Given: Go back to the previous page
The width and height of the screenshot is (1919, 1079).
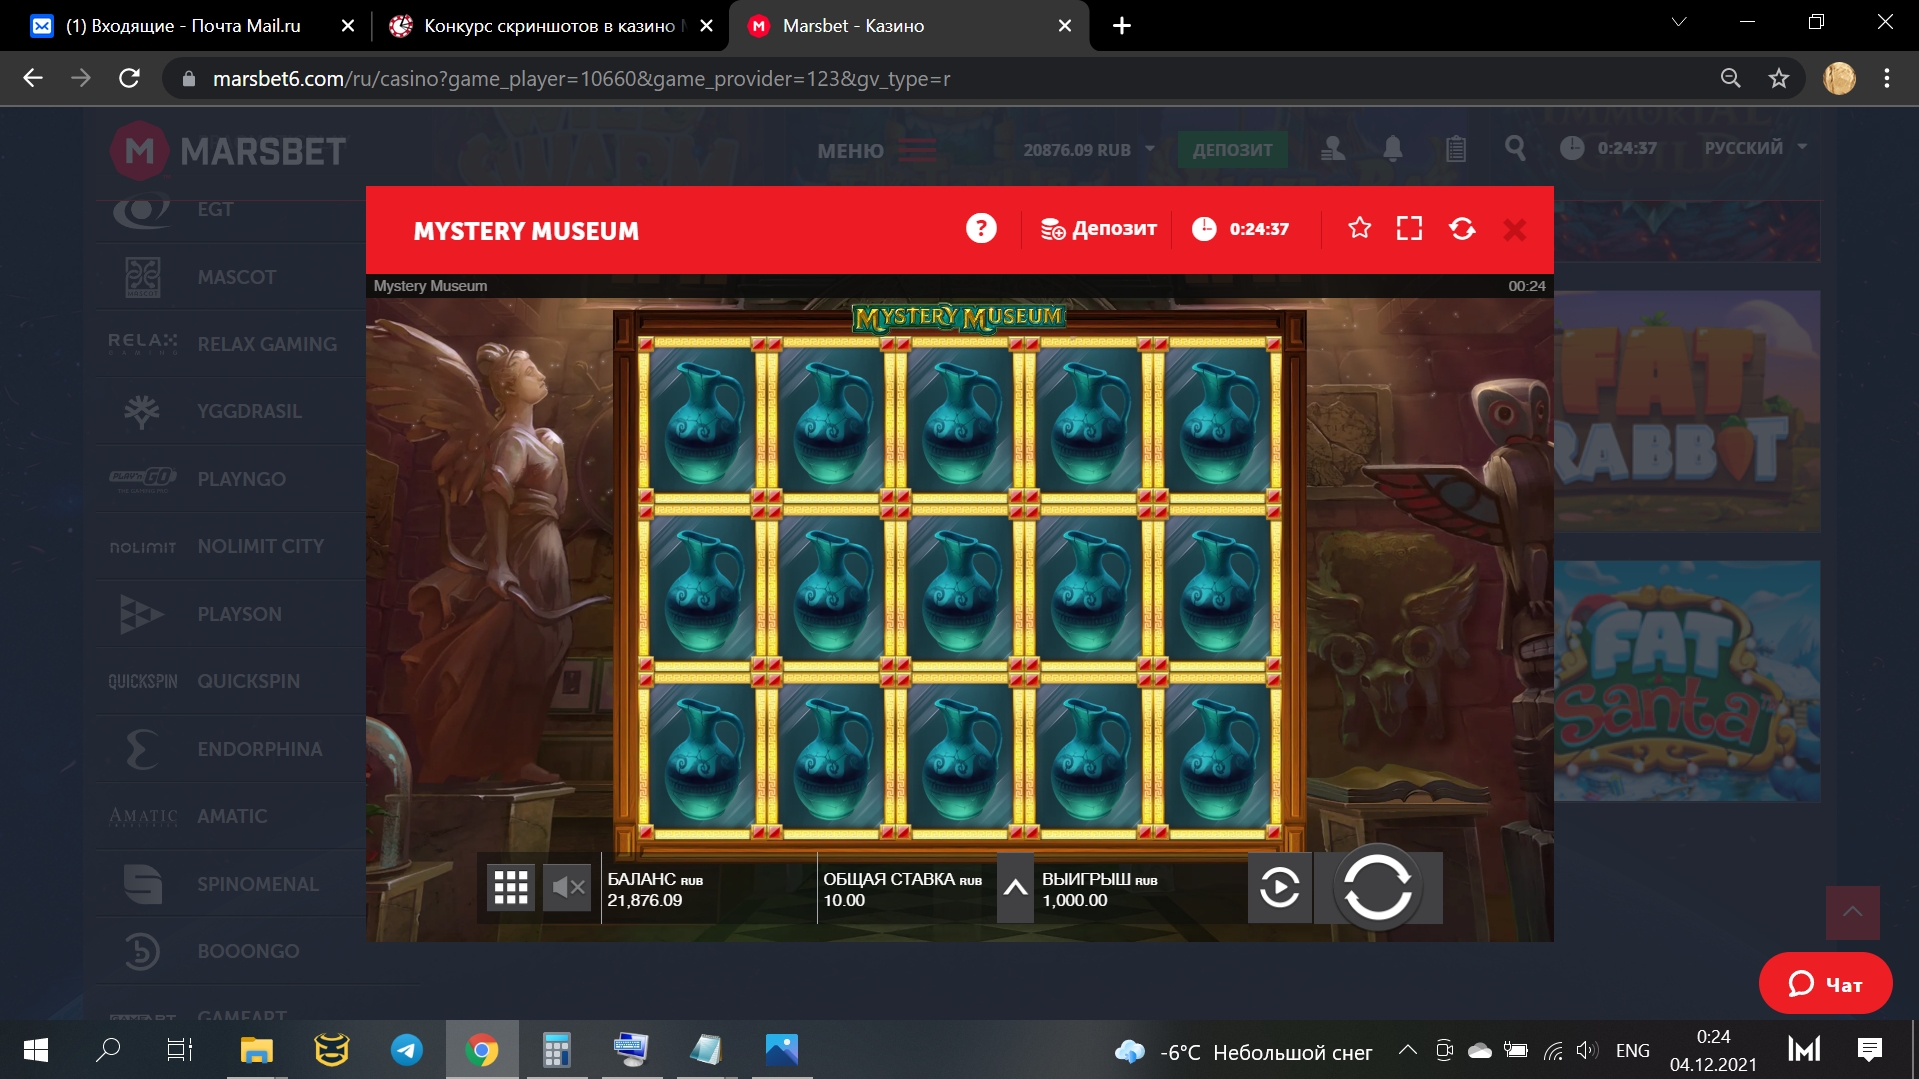Looking at the screenshot, I should [x=33, y=78].
